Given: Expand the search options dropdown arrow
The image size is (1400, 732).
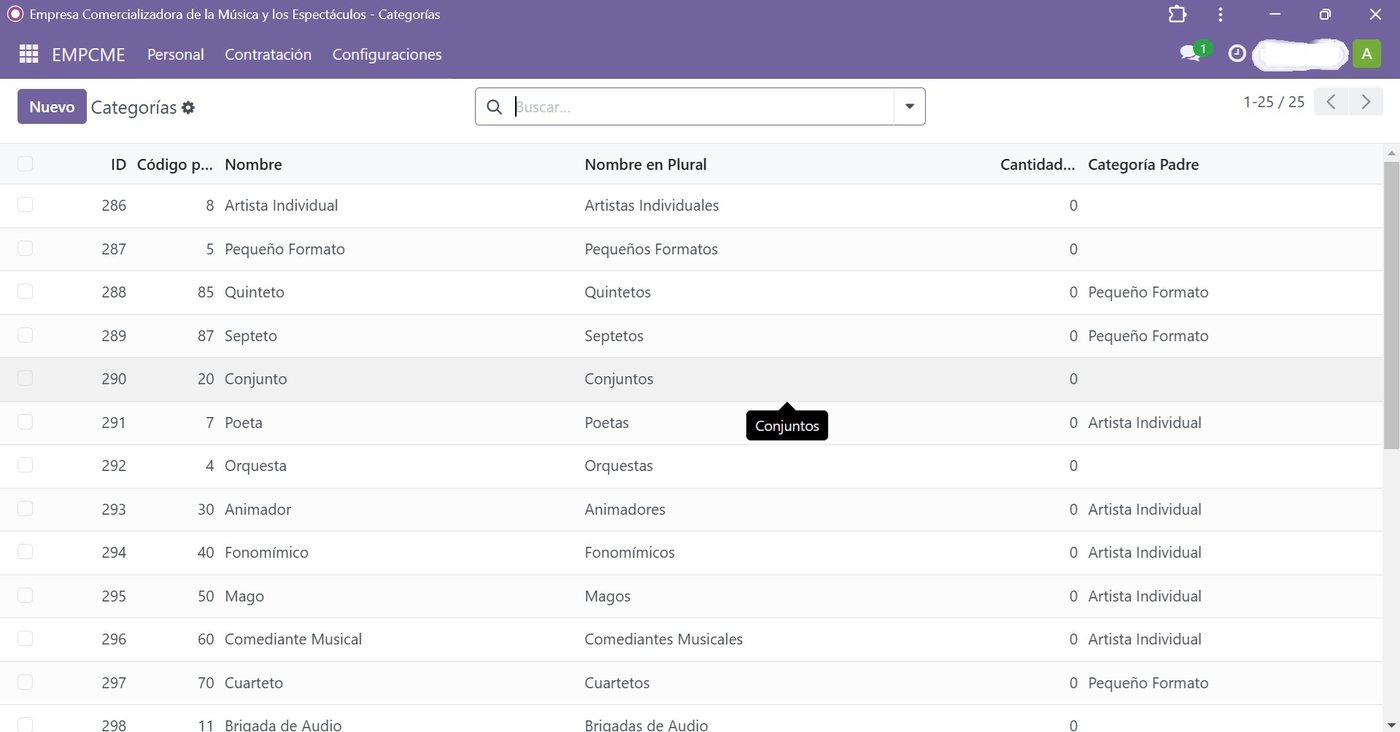Looking at the screenshot, I should (910, 107).
